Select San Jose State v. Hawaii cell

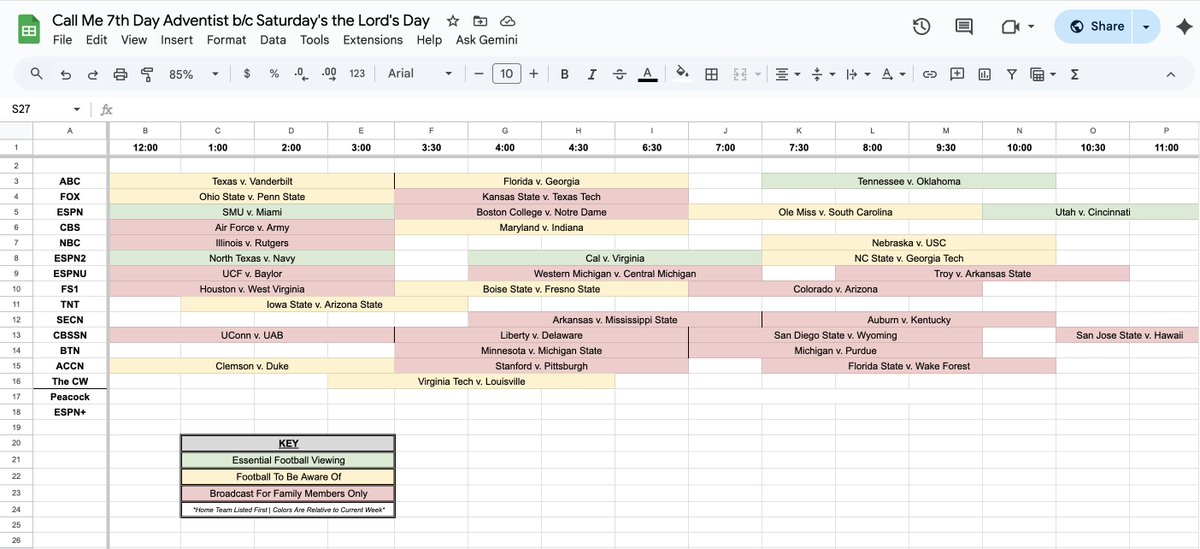[x=1128, y=335]
